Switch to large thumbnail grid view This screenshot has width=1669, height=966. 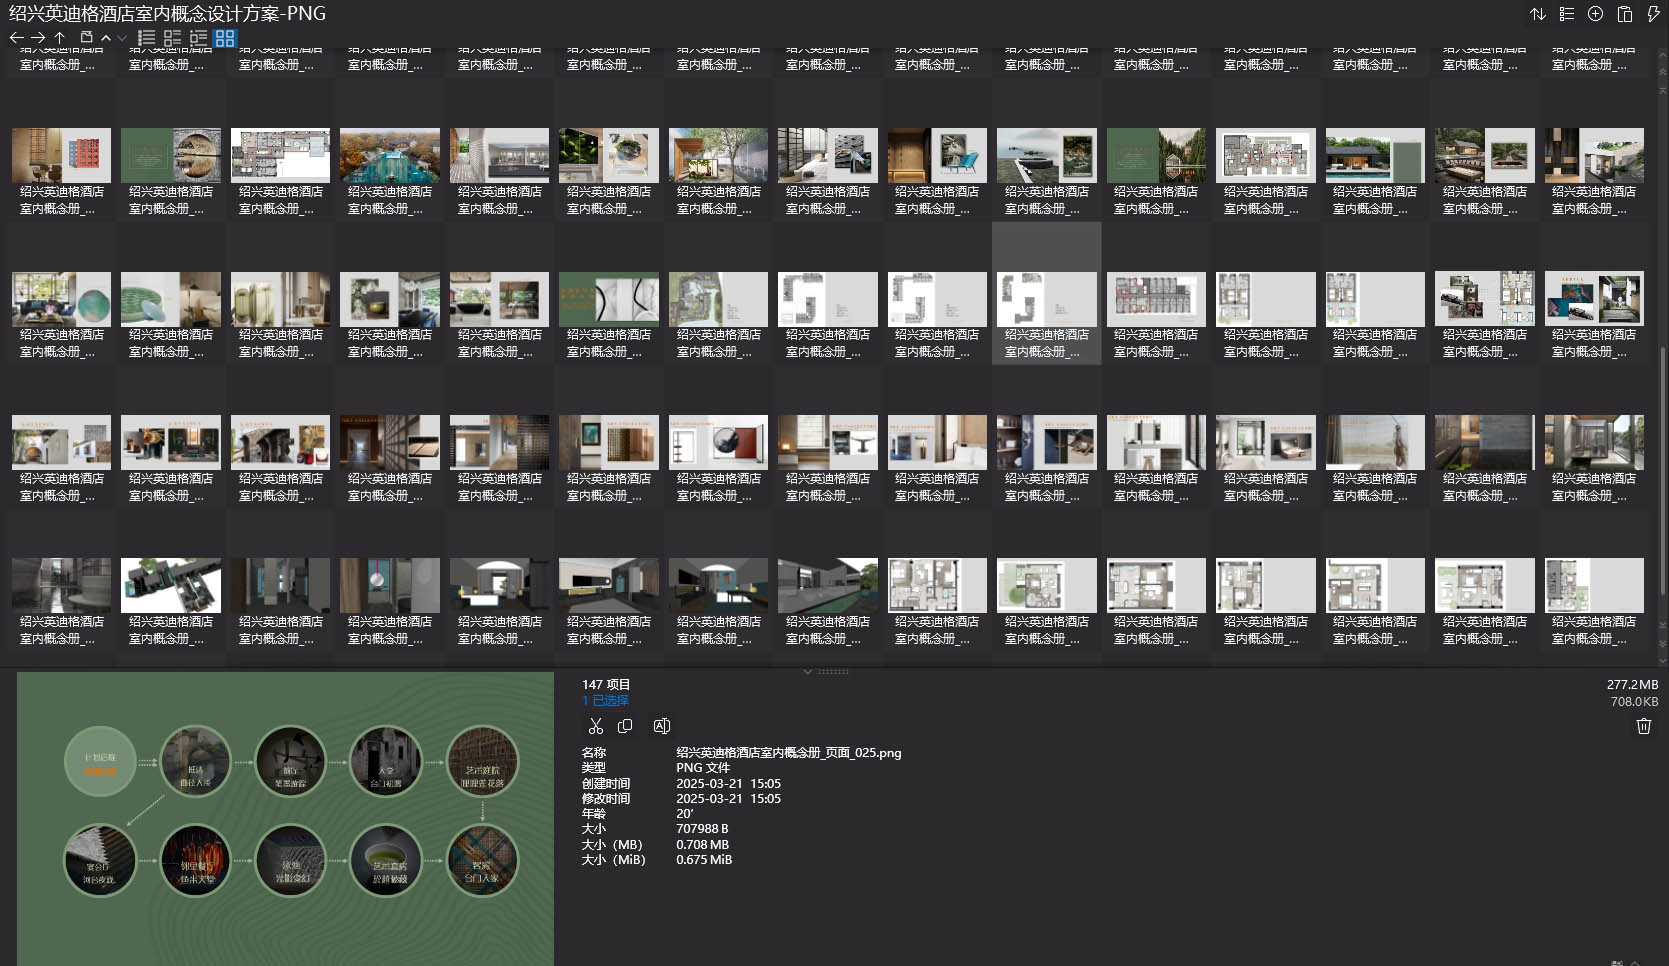(x=225, y=38)
